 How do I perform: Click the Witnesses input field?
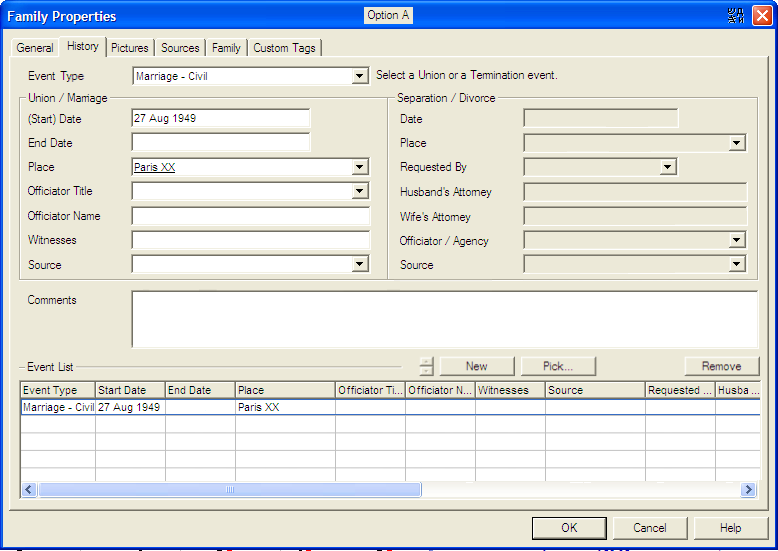(x=251, y=240)
